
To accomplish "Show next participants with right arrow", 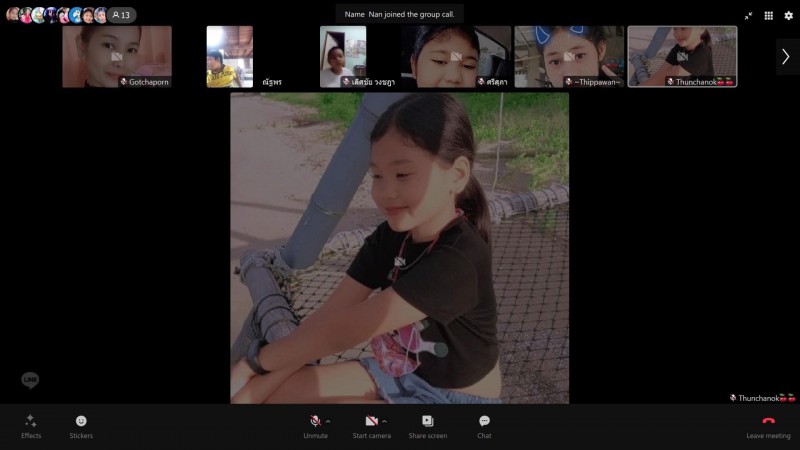I will 786,57.
